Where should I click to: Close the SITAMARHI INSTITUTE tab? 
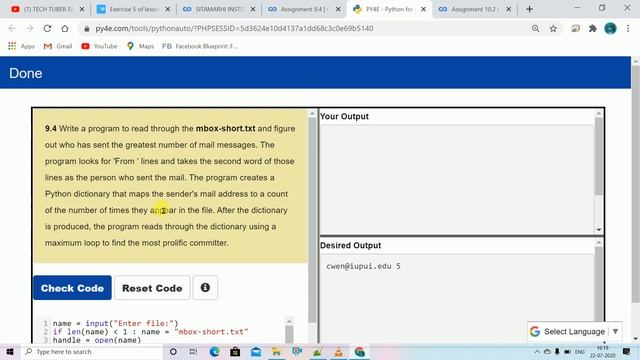tap(253, 9)
